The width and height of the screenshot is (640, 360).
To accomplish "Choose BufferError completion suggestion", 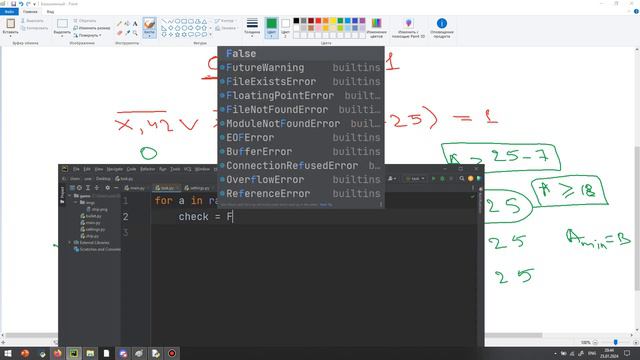I will pyautogui.click(x=301, y=151).
